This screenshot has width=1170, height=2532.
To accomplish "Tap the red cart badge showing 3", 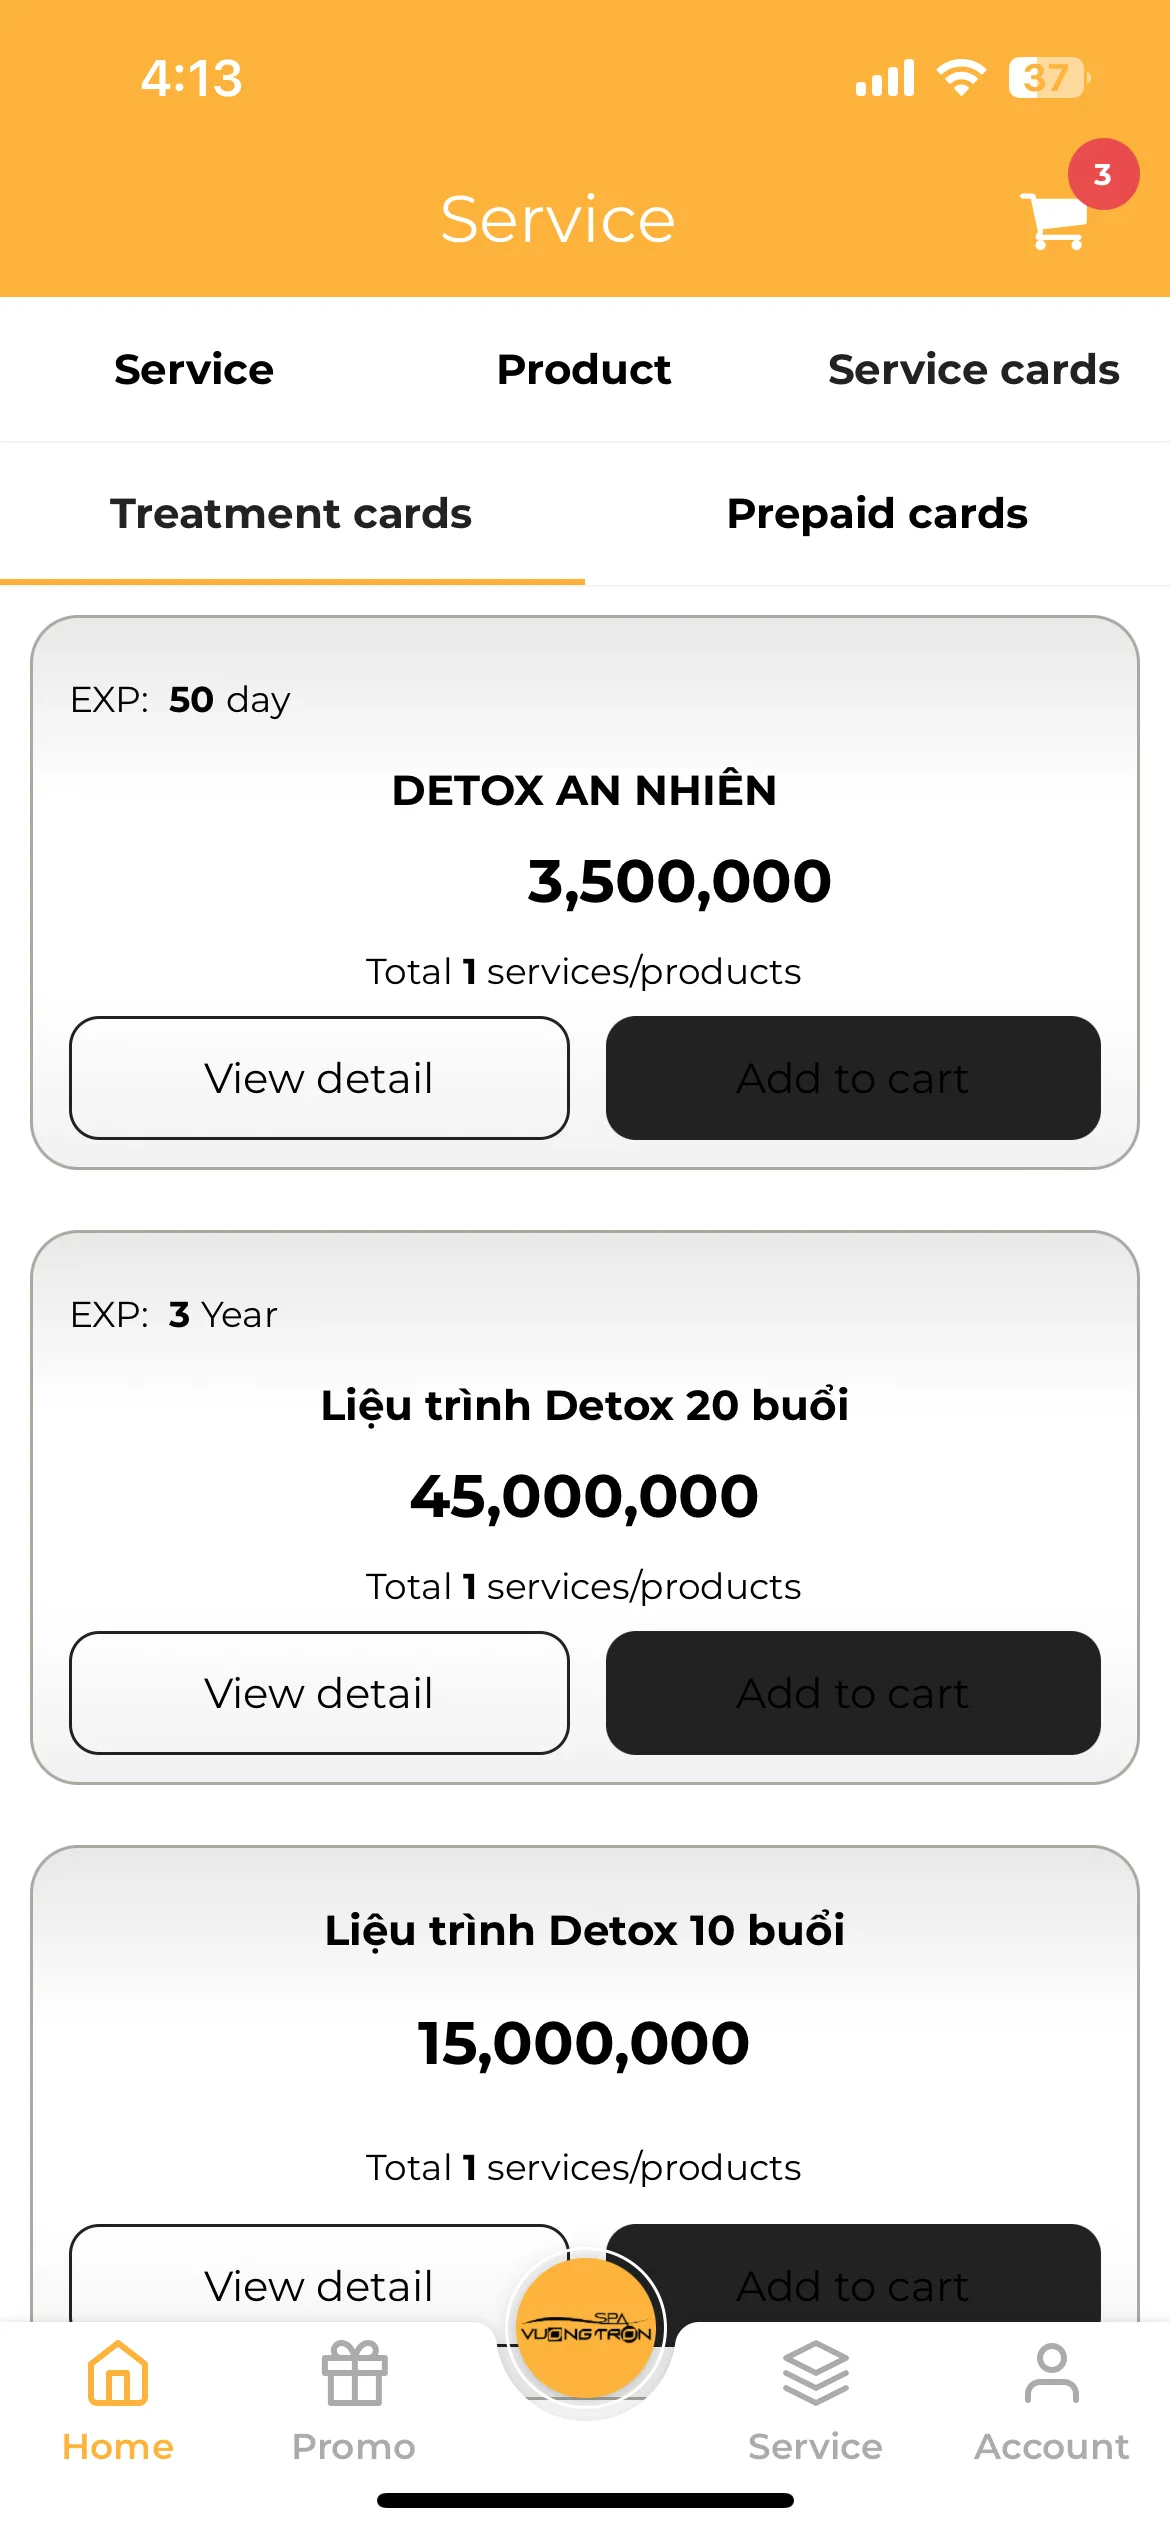I will 1103,174.
